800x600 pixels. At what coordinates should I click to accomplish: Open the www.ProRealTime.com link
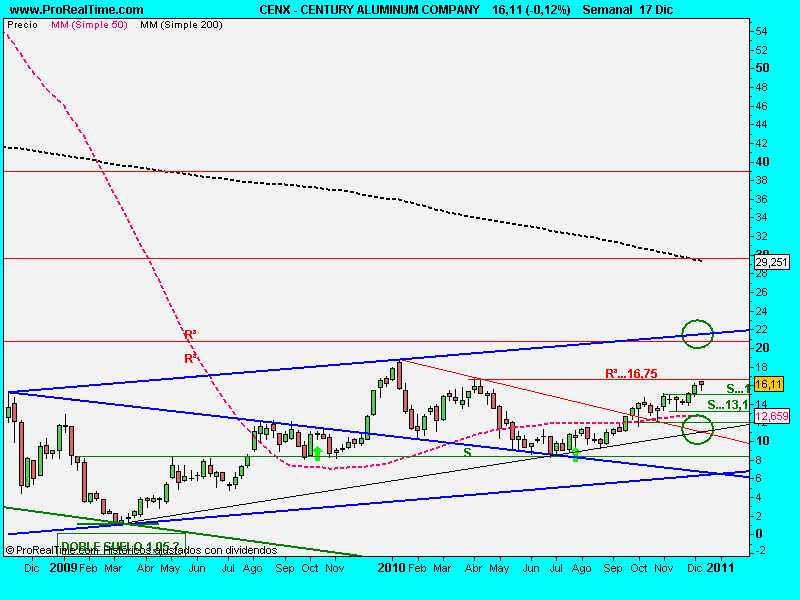pyautogui.click(x=77, y=10)
